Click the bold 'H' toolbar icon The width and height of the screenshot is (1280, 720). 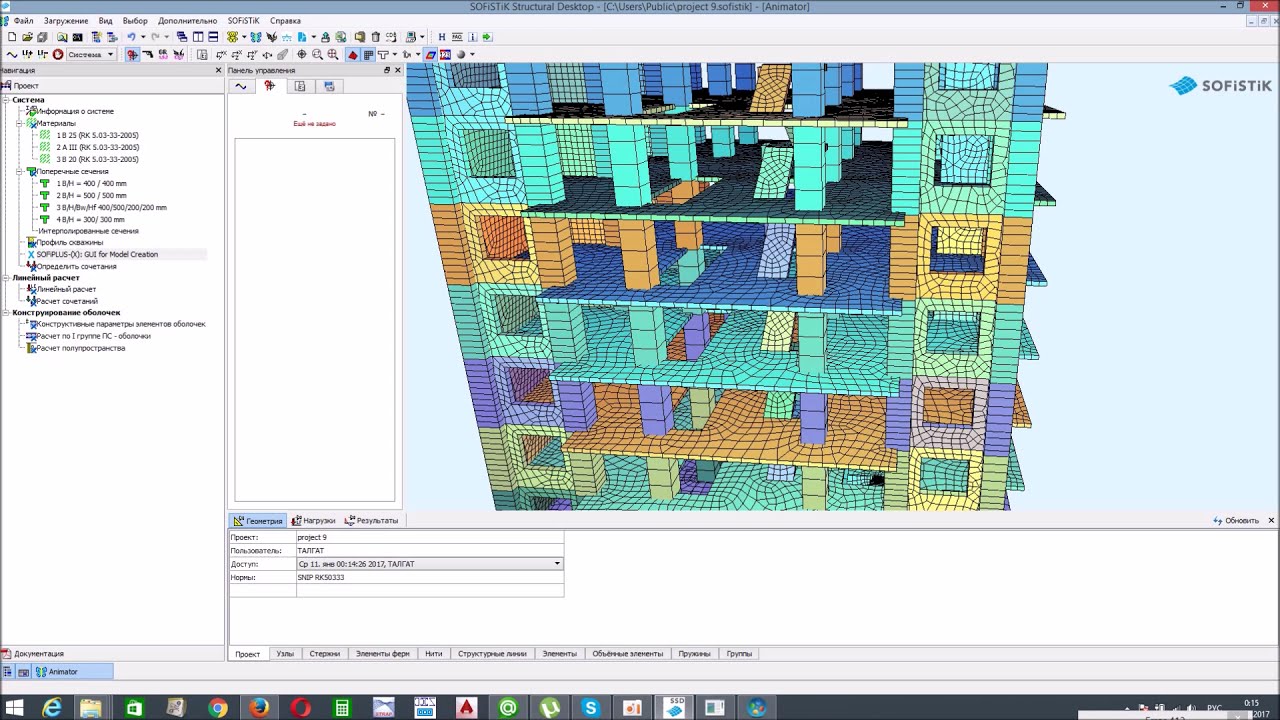pyautogui.click(x=442, y=37)
